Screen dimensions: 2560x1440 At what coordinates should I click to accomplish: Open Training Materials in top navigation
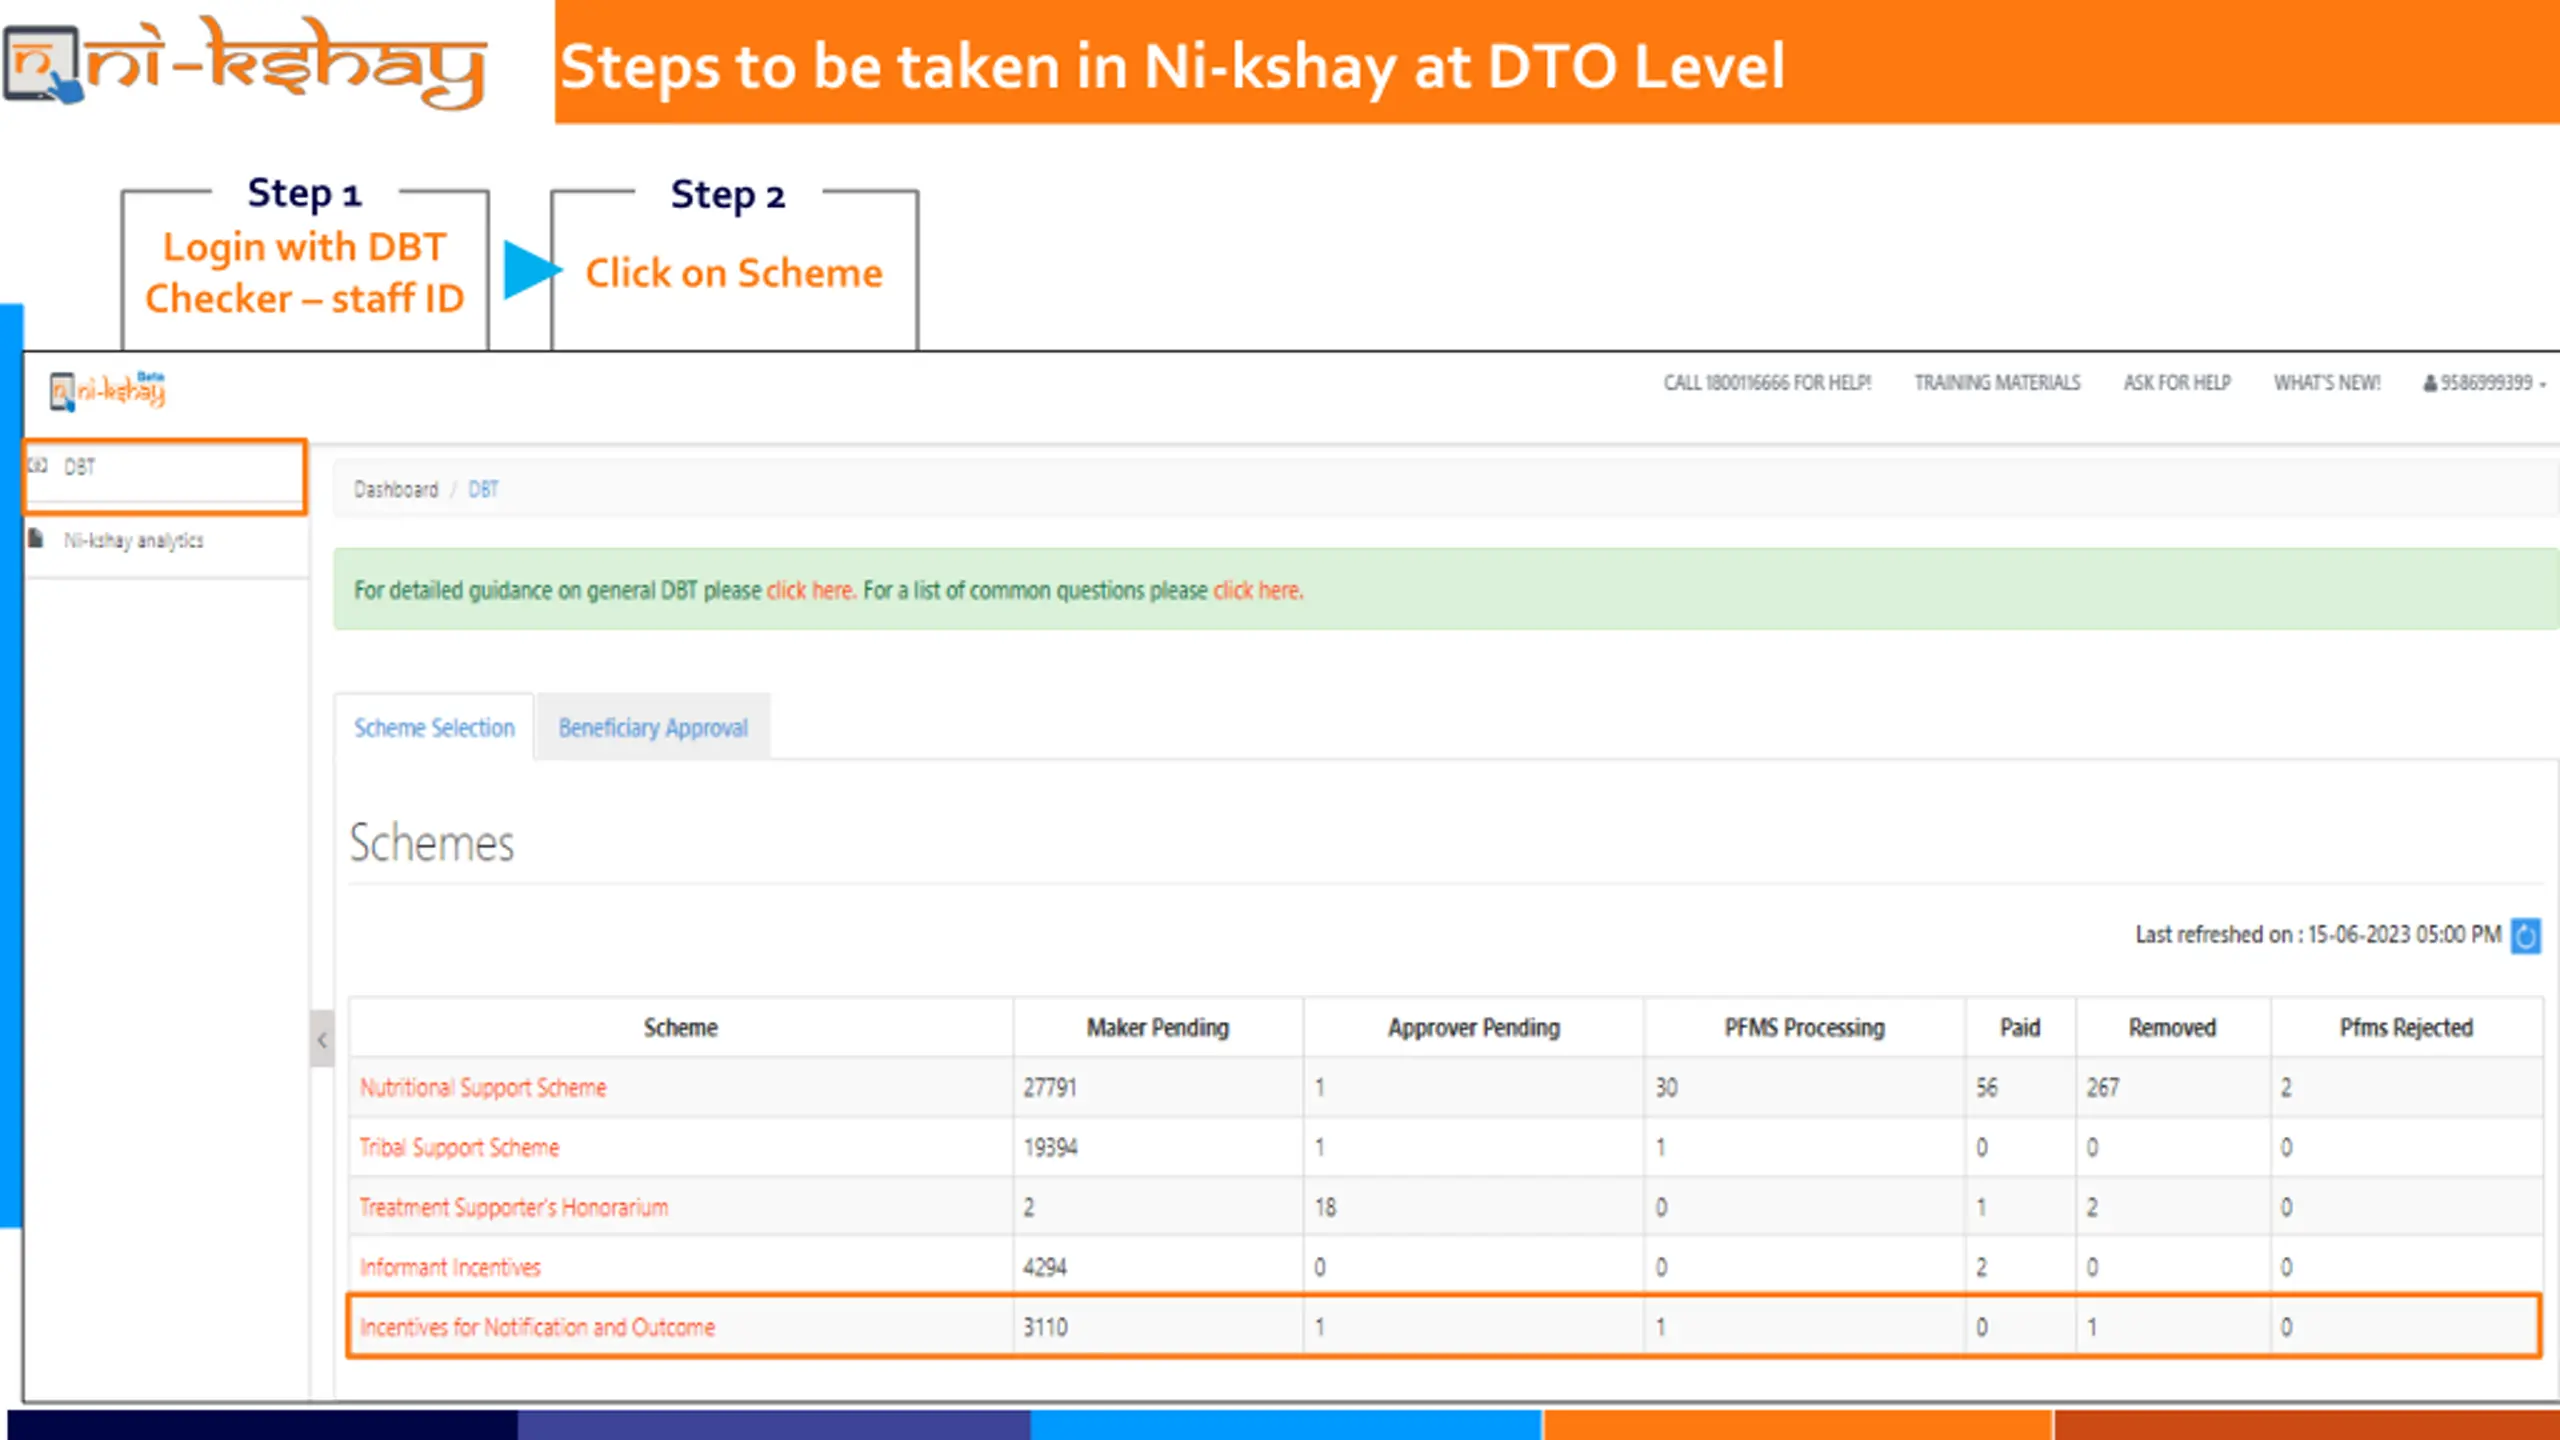pyautogui.click(x=1997, y=383)
